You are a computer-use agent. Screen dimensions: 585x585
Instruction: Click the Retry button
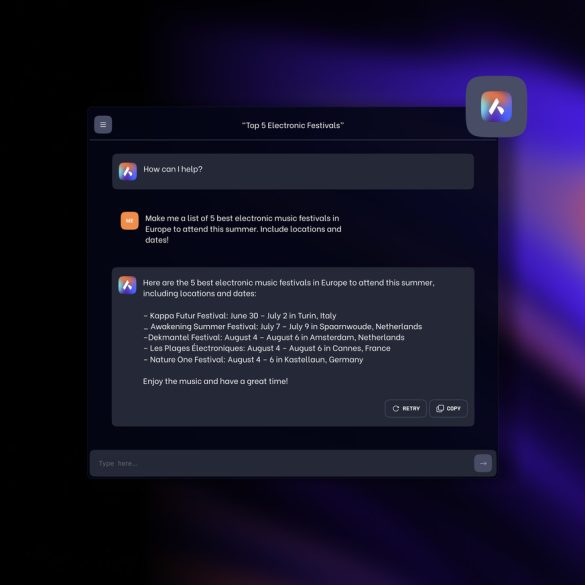pos(406,409)
